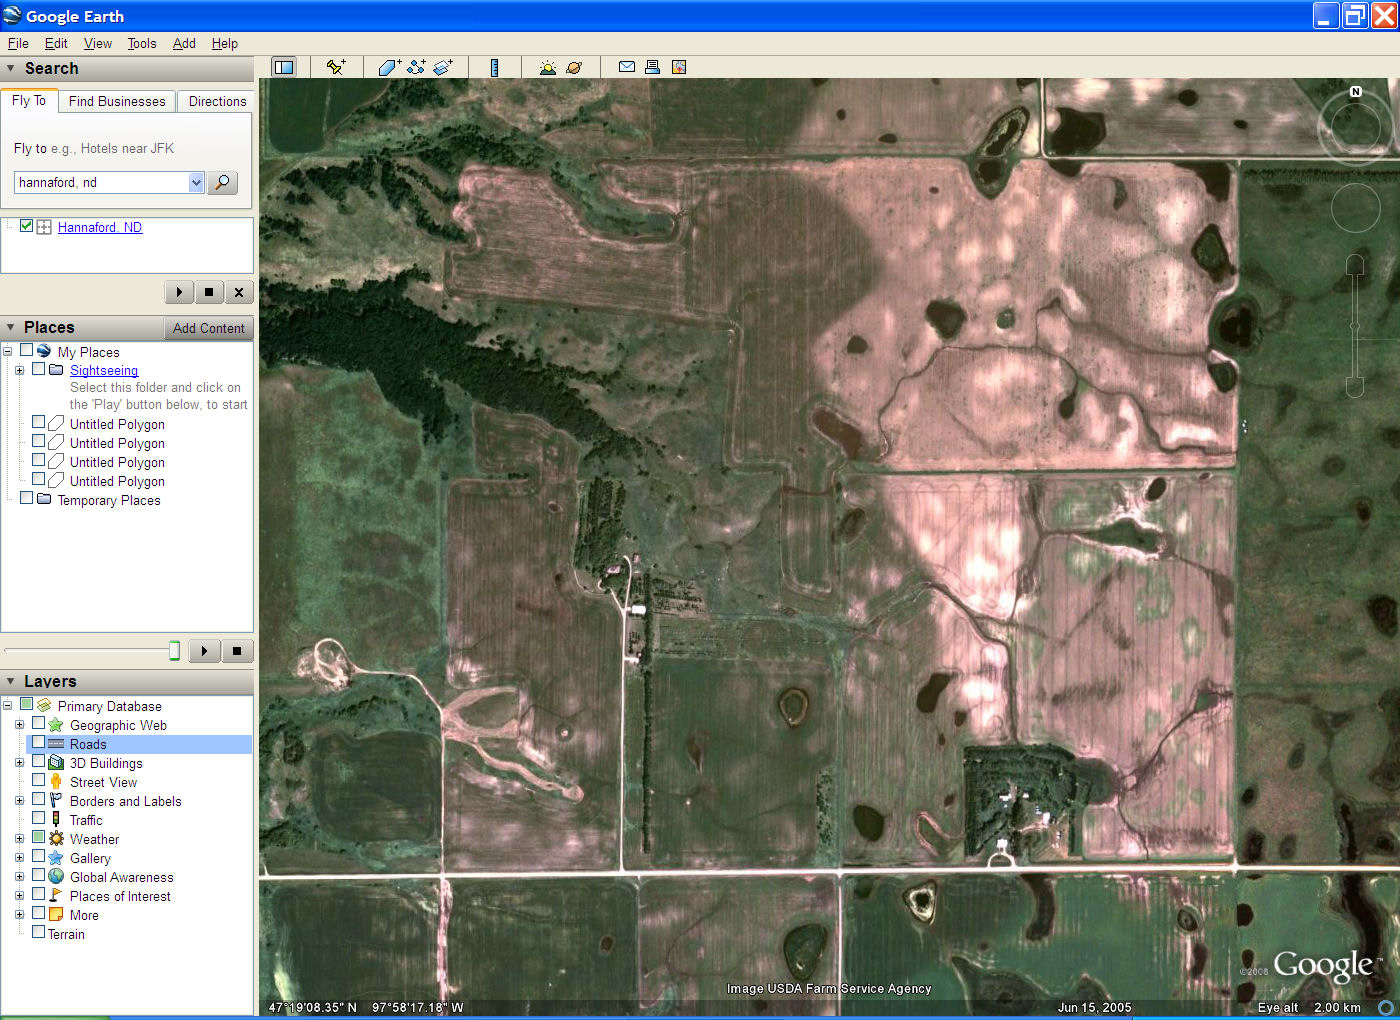Expand the Weather layer node
Image resolution: width=1400 pixels, height=1020 pixels.
click(19, 839)
